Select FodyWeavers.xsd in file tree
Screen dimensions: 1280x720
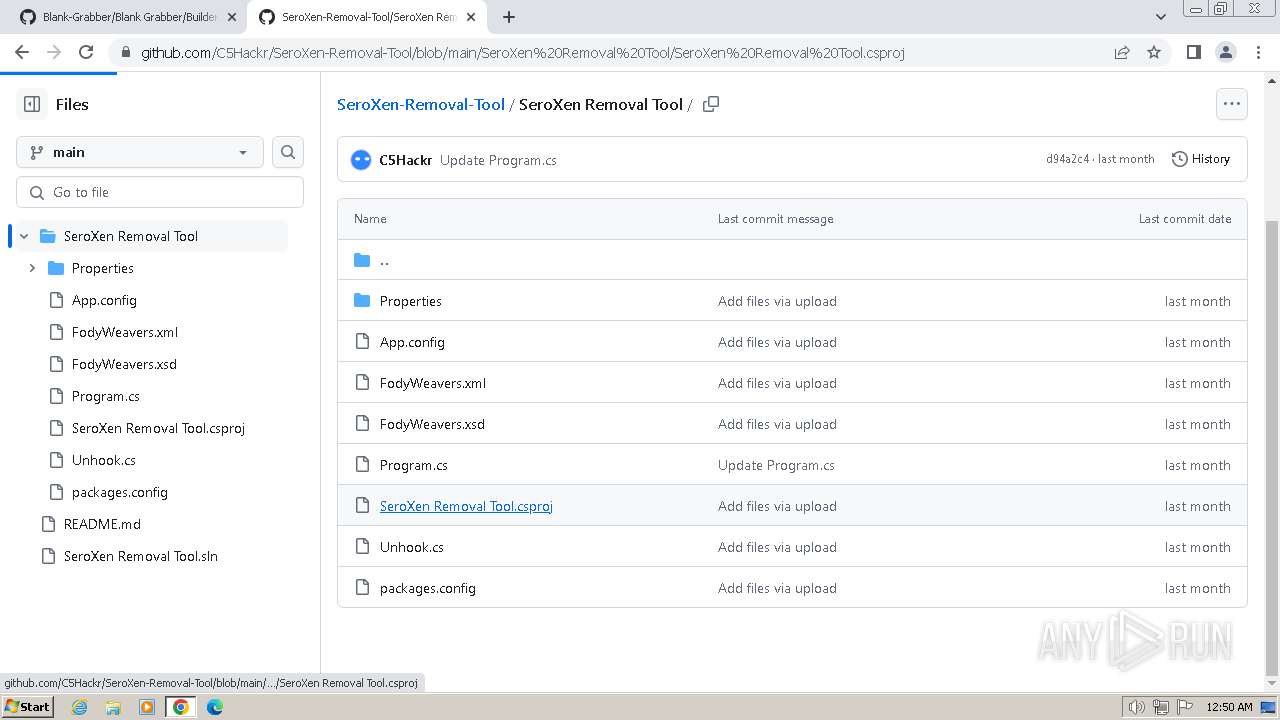(124, 364)
